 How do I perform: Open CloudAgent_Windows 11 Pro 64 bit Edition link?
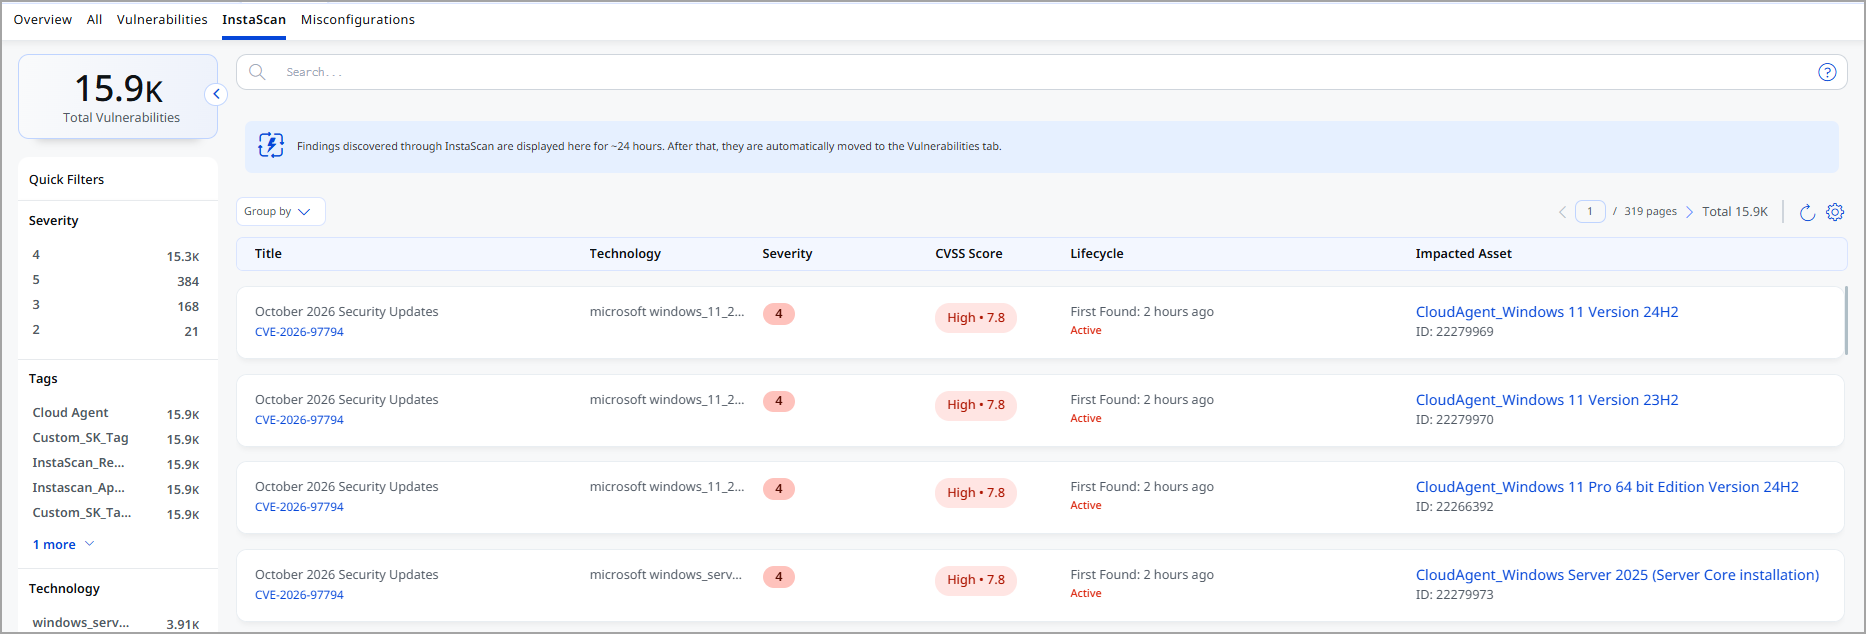click(1607, 487)
